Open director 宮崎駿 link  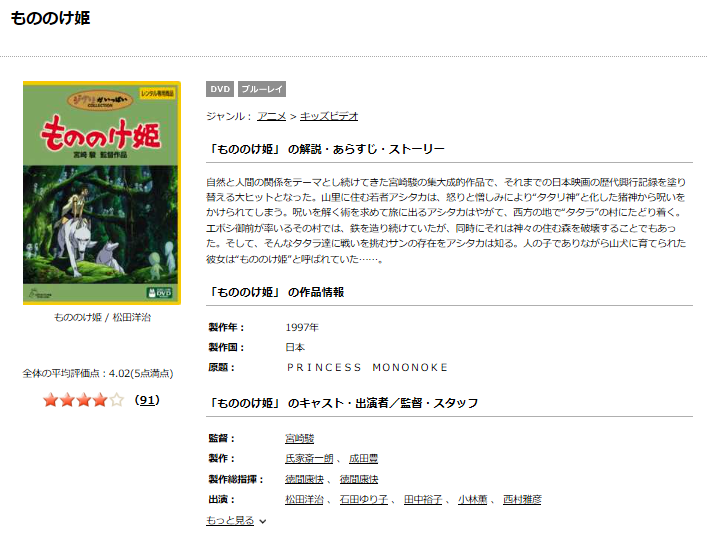pos(299,438)
